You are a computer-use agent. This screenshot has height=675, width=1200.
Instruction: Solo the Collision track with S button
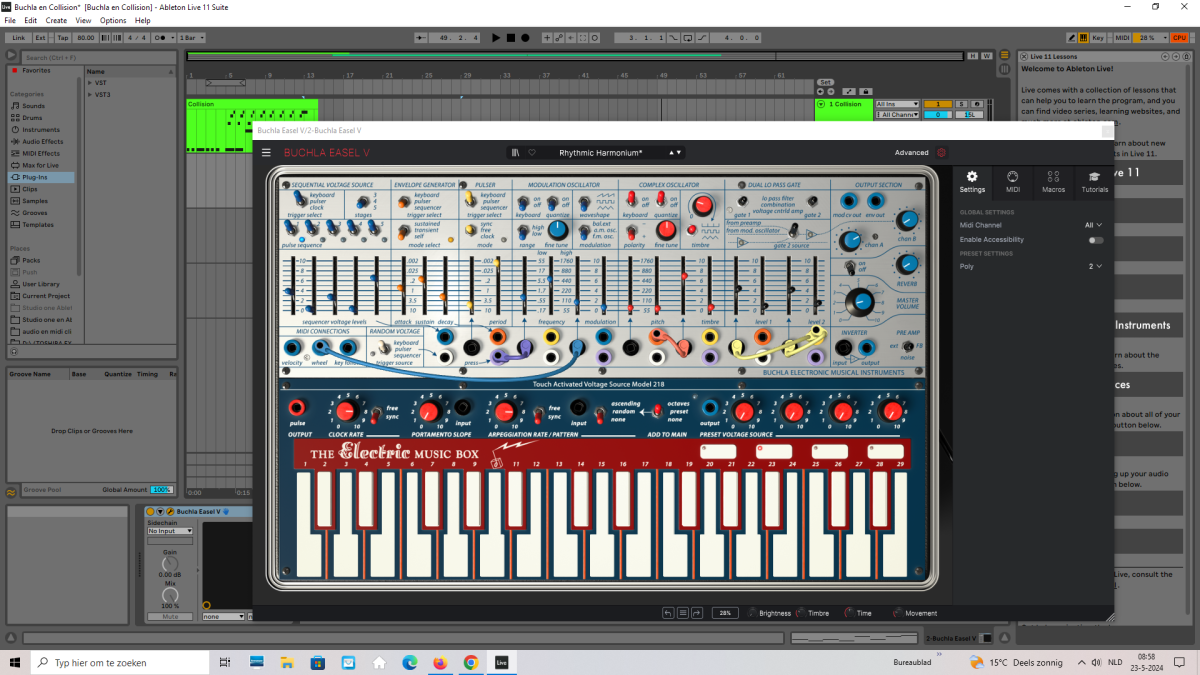click(x=961, y=104)
